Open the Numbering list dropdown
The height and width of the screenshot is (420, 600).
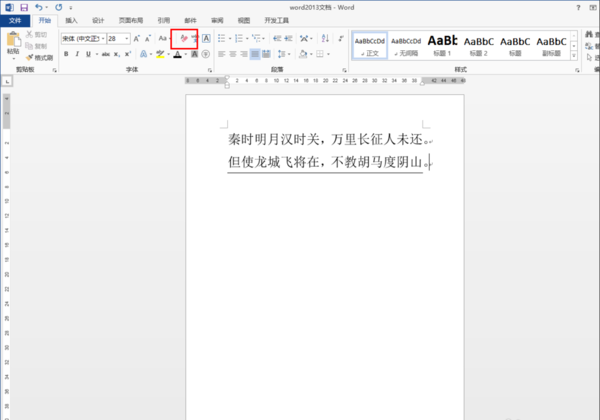[x=247, y=38]
